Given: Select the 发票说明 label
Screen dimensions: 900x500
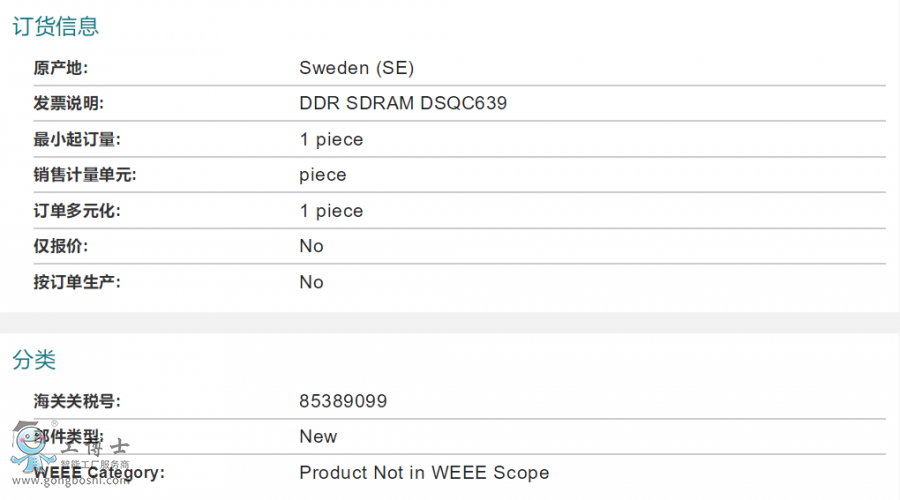Looking at the screenshot, I should [69, 103].
